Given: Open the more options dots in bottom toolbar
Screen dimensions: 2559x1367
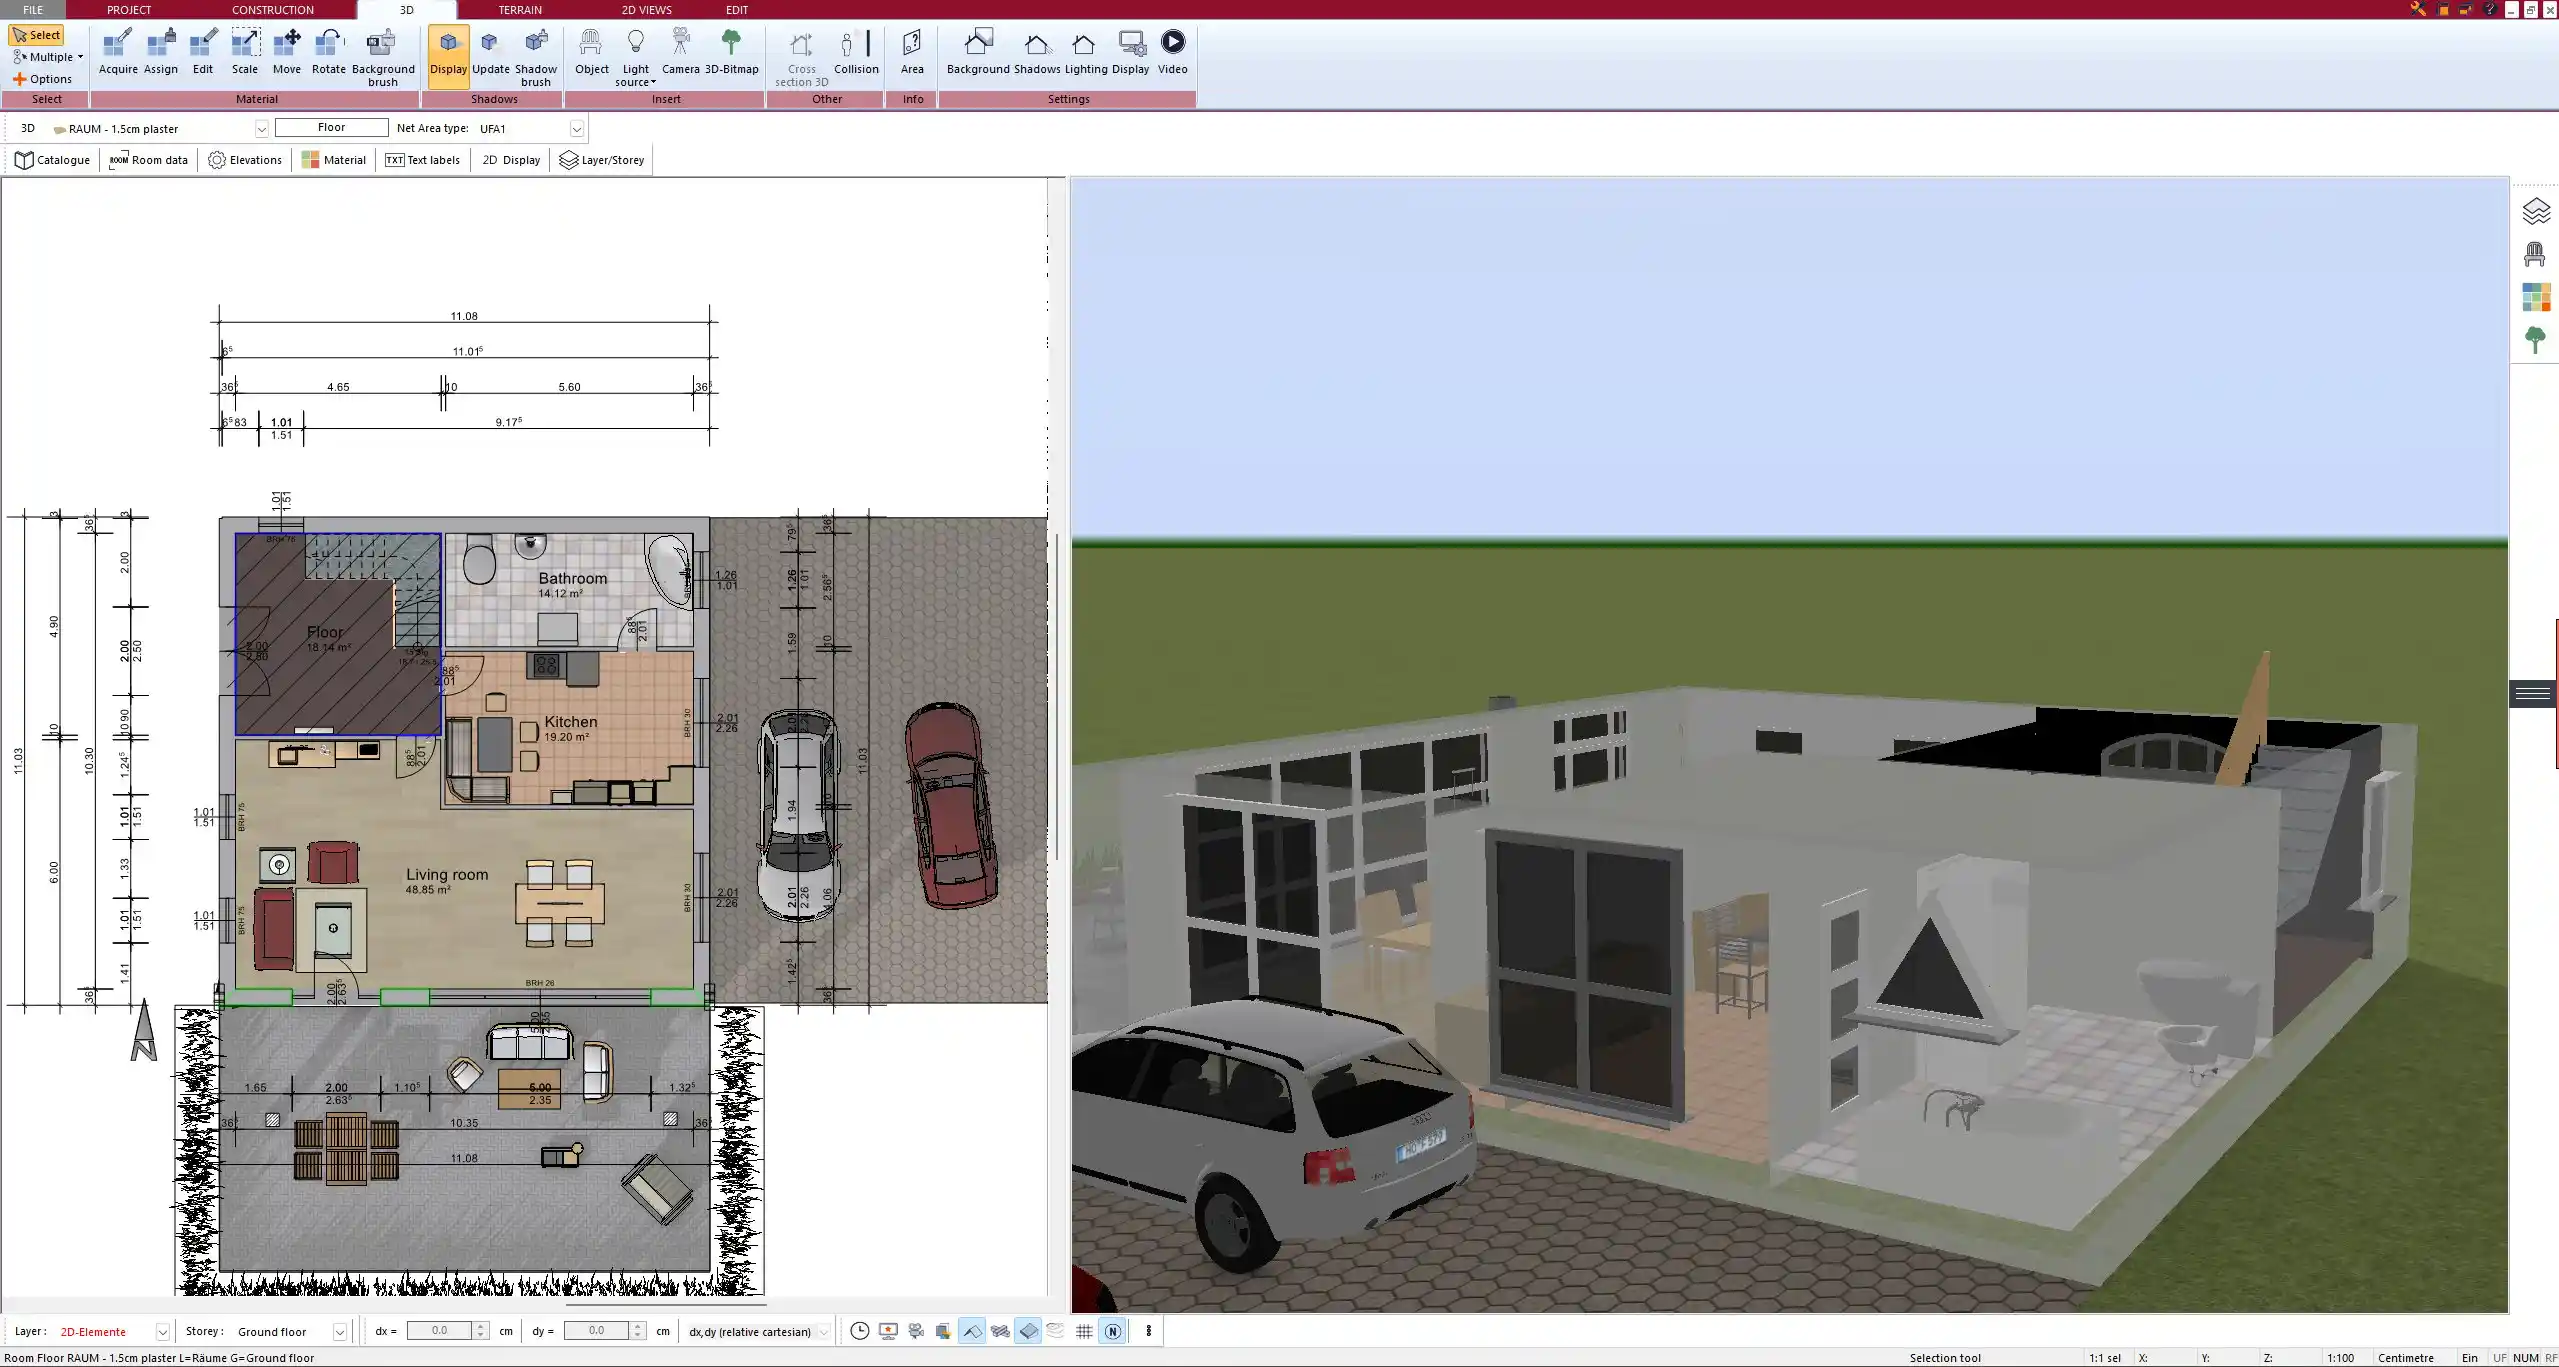Looking at the screenshot, I should point(1149,1331).
